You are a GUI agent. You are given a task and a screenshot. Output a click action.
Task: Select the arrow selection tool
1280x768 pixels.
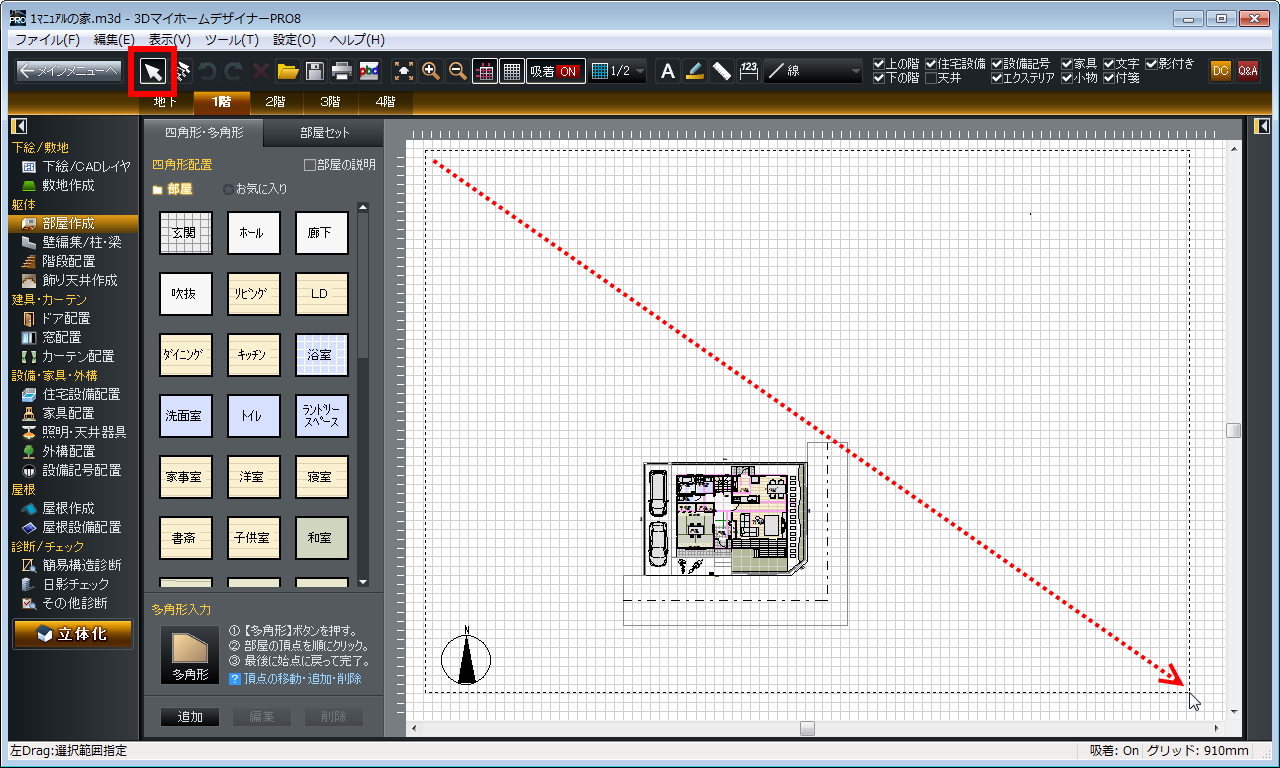coord(153,71)
